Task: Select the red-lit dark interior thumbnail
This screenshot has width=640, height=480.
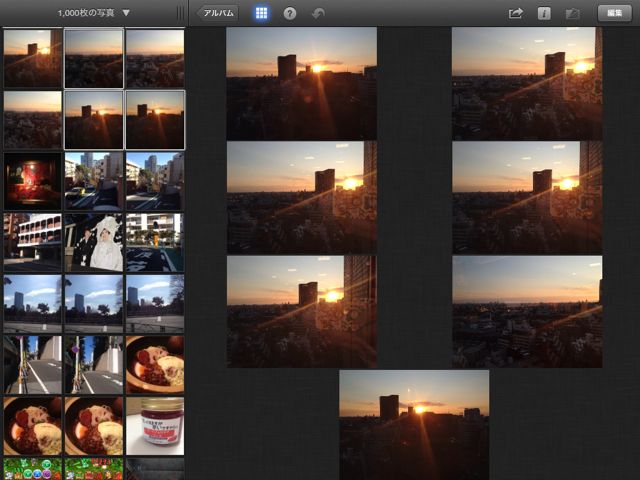Action: click(x=33, y=181)
